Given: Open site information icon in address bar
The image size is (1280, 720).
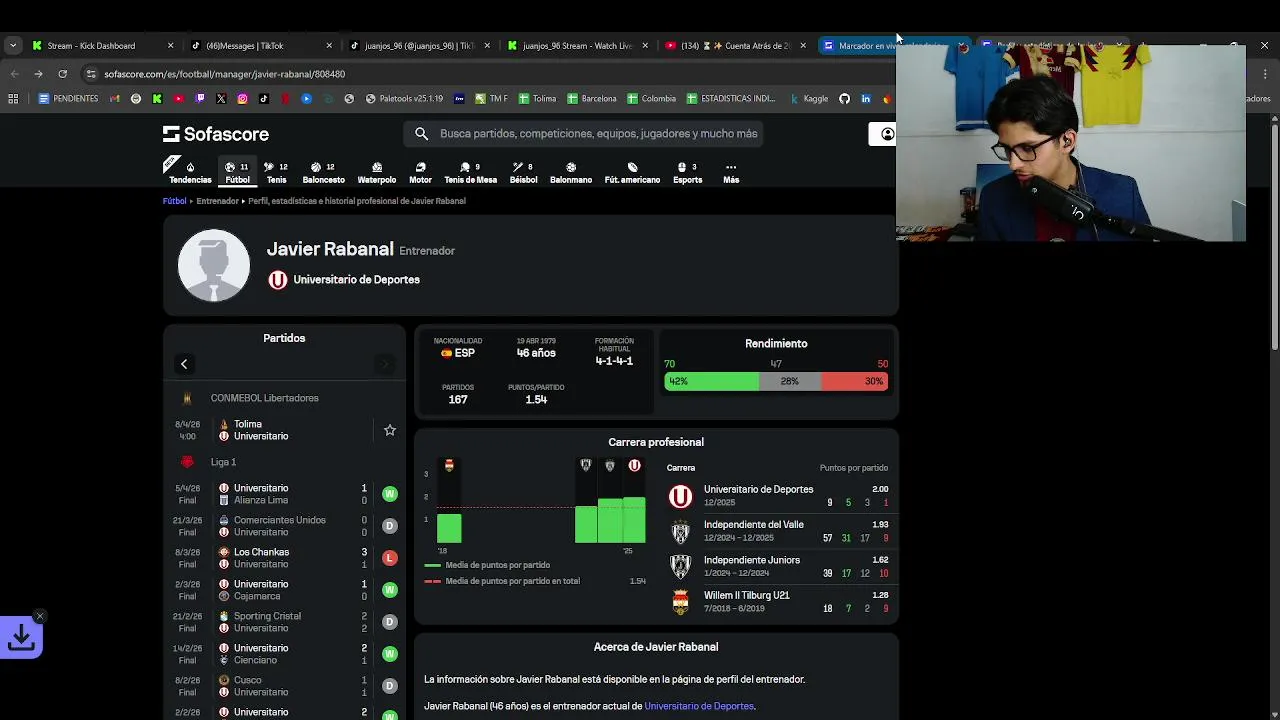Looking at the screenshot, I should pos(91,74).
